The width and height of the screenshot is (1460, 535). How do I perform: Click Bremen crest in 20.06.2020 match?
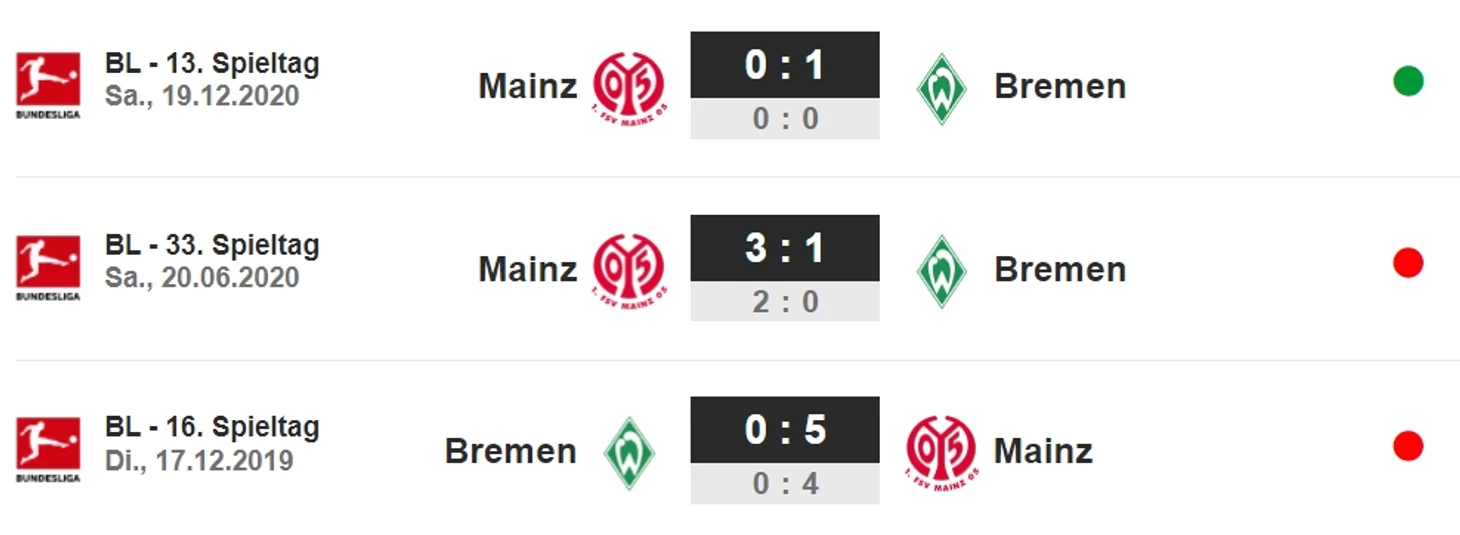click(941, 270)
